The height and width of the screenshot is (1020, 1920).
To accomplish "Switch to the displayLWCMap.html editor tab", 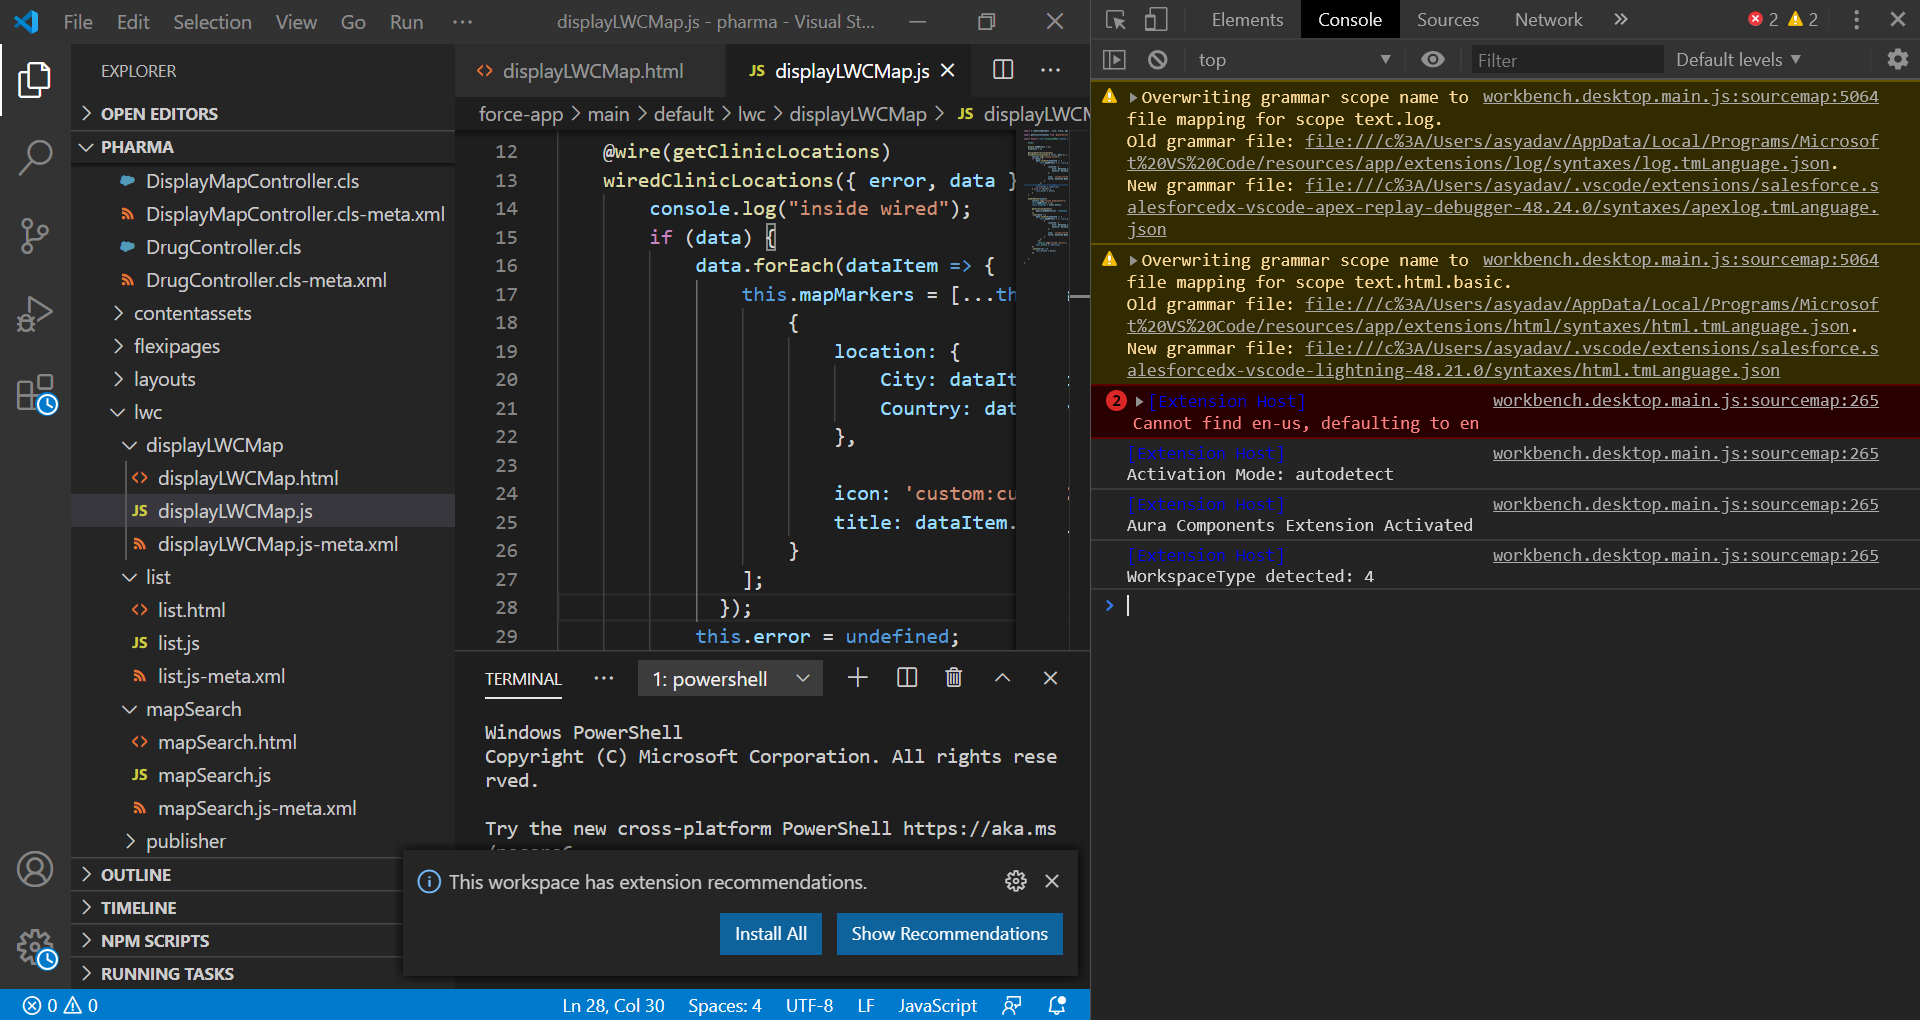I will [x=592, y=71].
